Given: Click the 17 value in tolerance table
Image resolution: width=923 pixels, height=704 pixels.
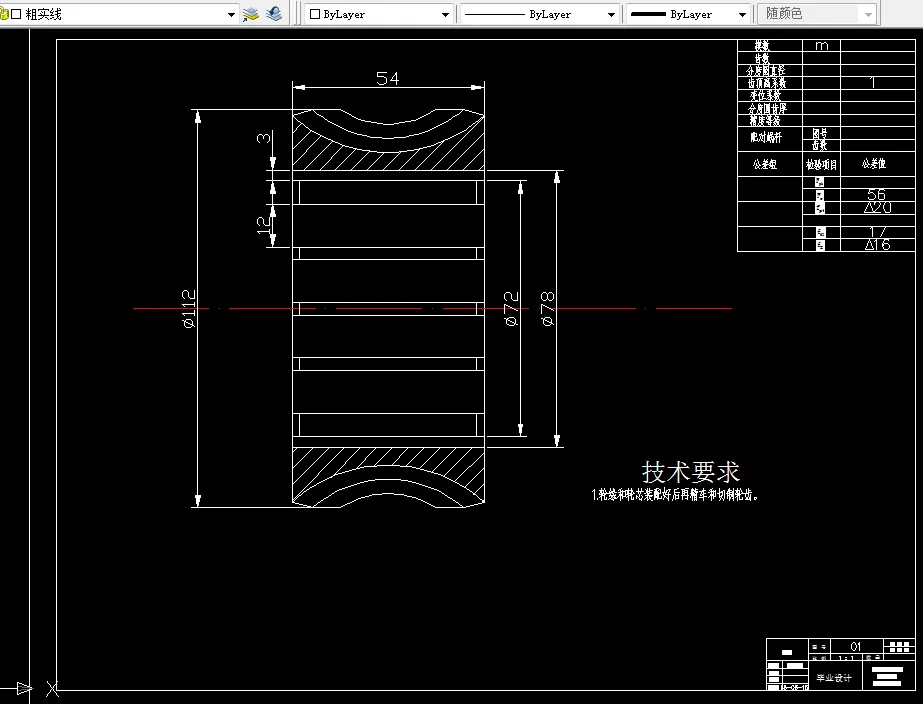Looking at the screenshot, I should click(877, 232).
